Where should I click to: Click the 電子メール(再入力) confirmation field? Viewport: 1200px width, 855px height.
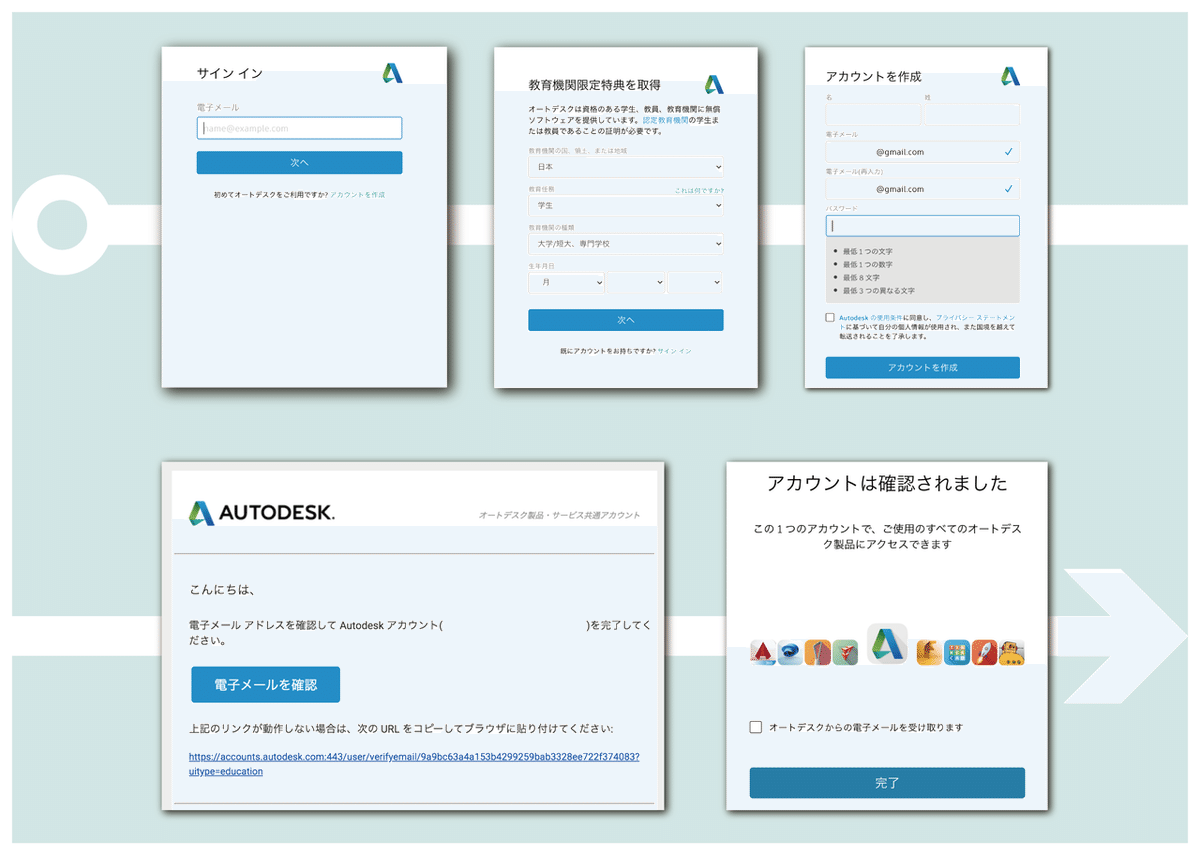click(923, 188)
